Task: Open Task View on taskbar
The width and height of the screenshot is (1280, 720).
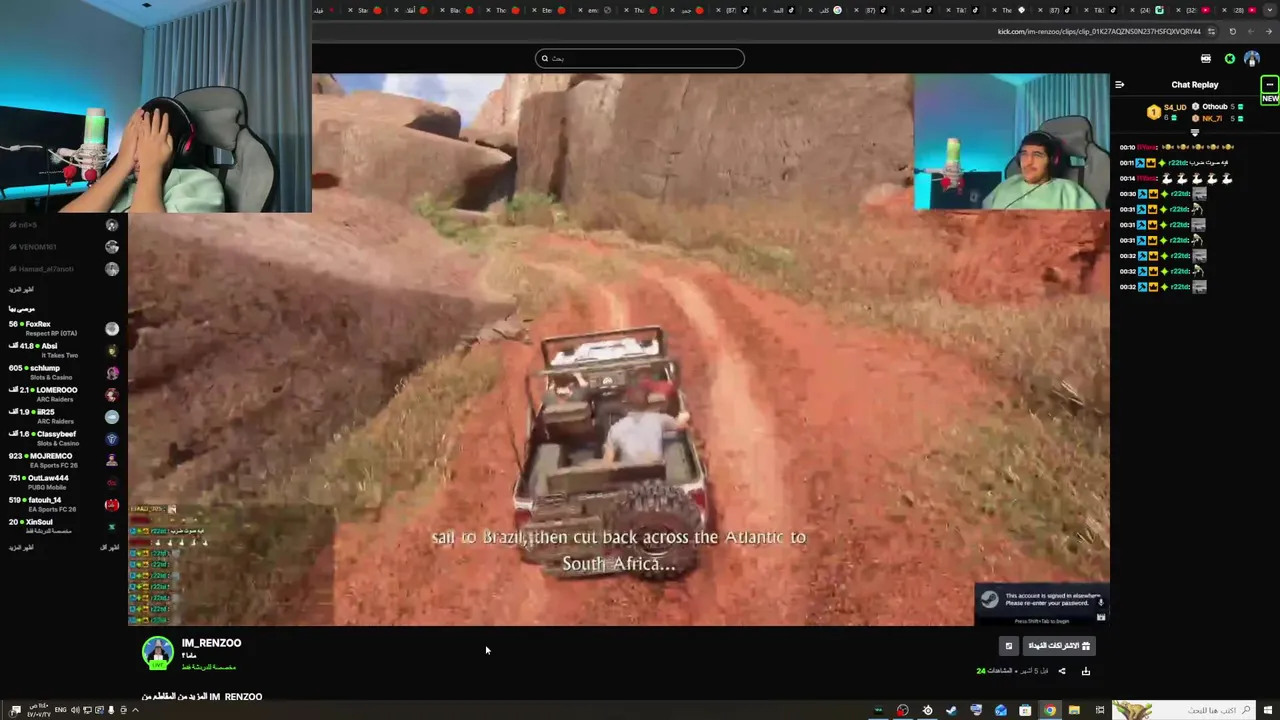Action: coord(1100,710)
